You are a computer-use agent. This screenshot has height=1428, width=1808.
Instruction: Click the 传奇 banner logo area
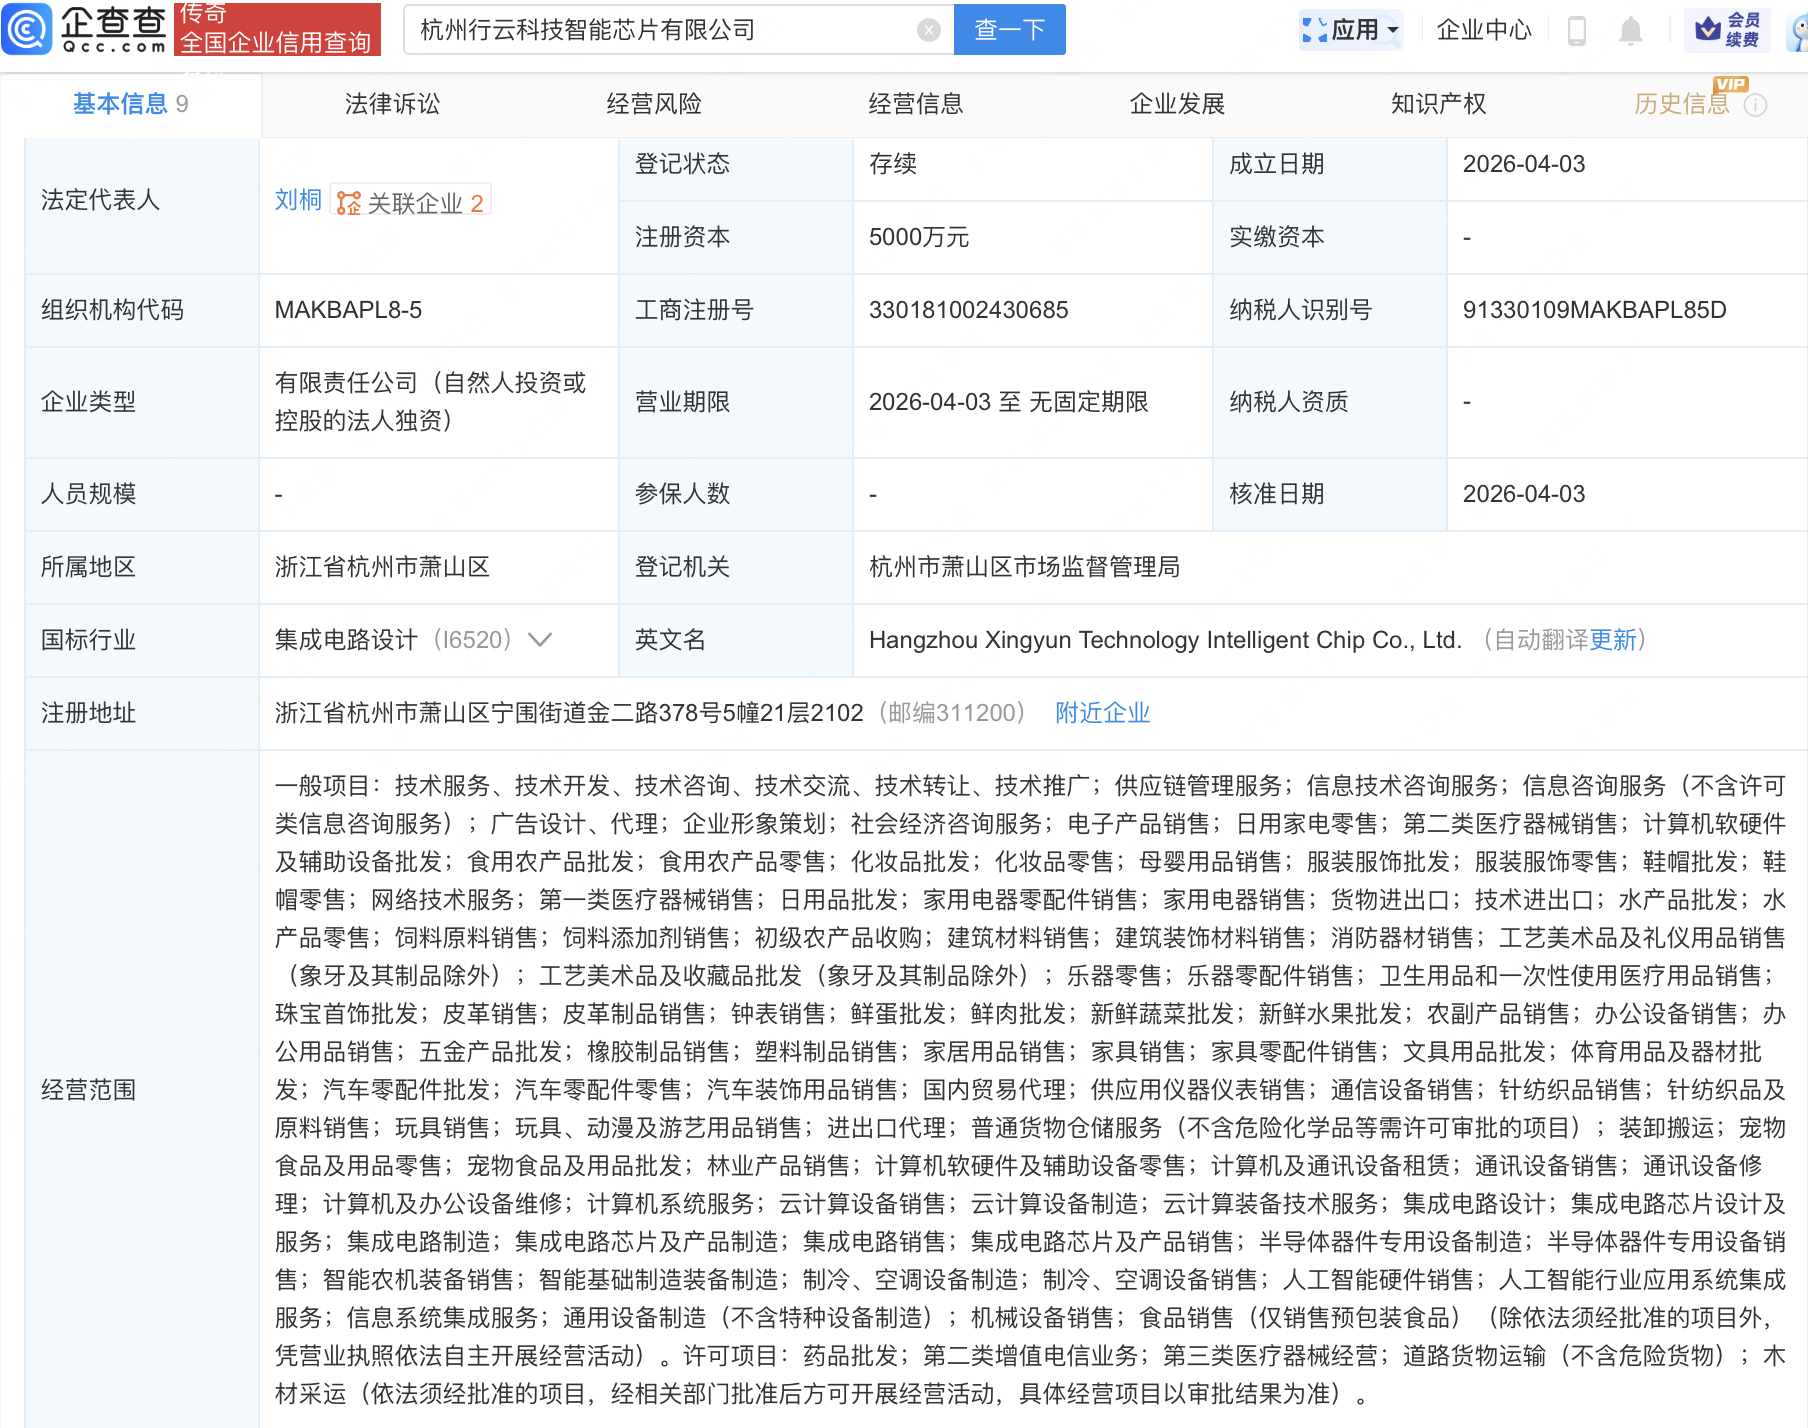point(277,29)
